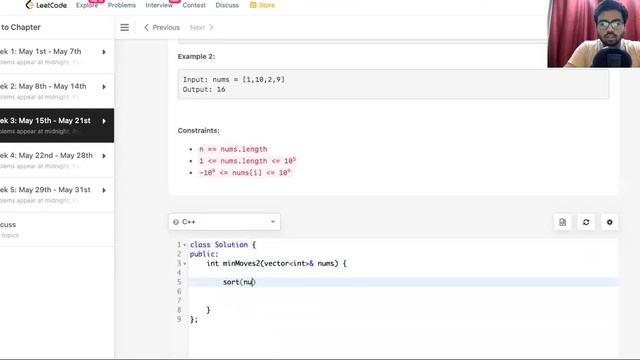Reset code with the refresh icon
This screenshot has width=640, height=360.
pos(586,222)
